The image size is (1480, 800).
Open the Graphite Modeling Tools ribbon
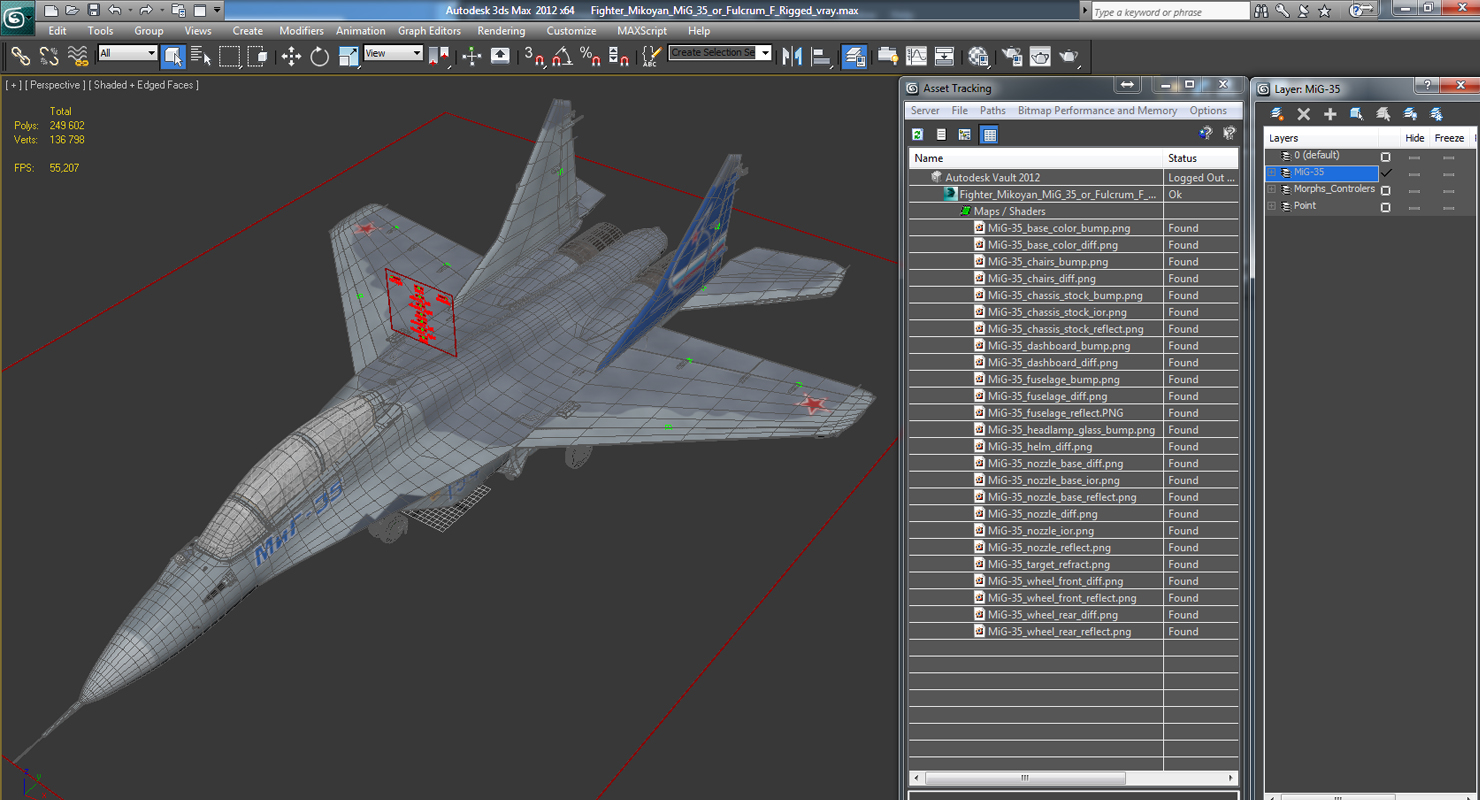point(887,57)
